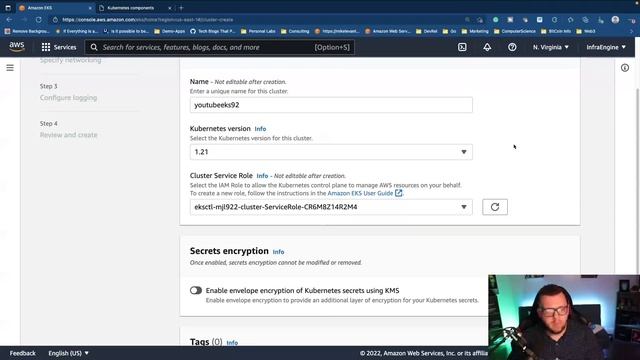Open the Amazon Web Services bookmark
The height and width of the screenshot is (360, 640).
coord(388,31)
